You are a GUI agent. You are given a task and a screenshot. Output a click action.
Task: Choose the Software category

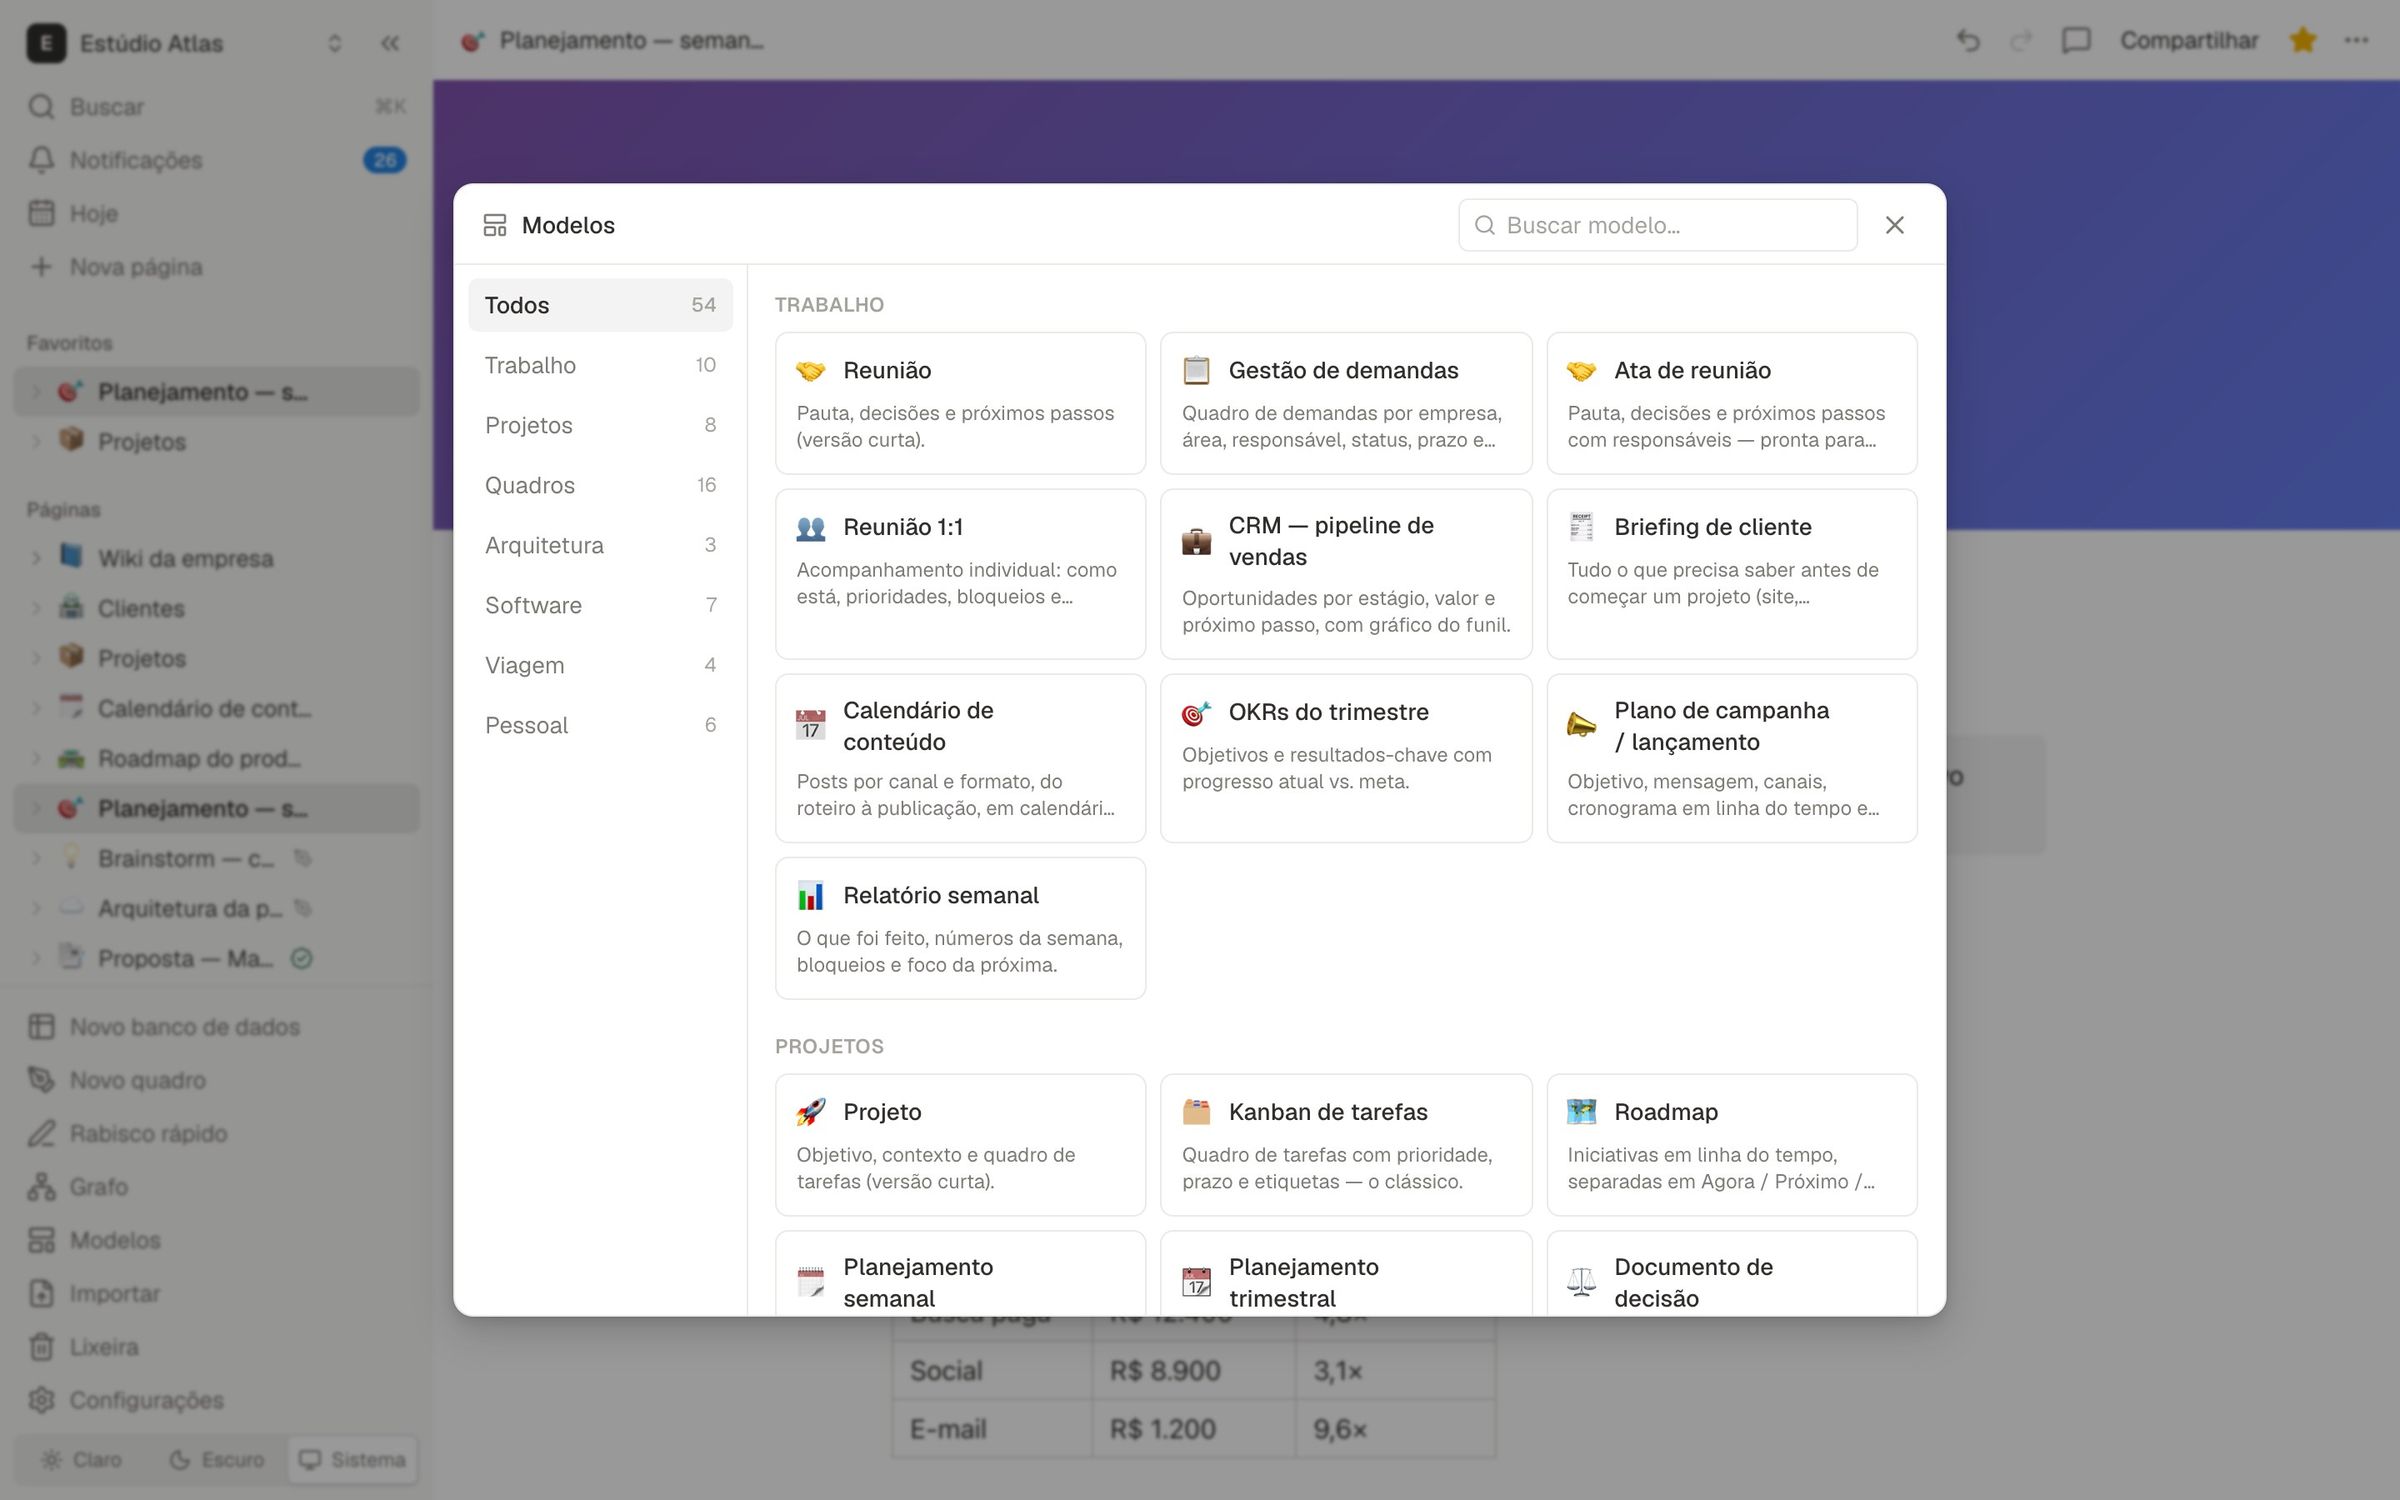600,605
